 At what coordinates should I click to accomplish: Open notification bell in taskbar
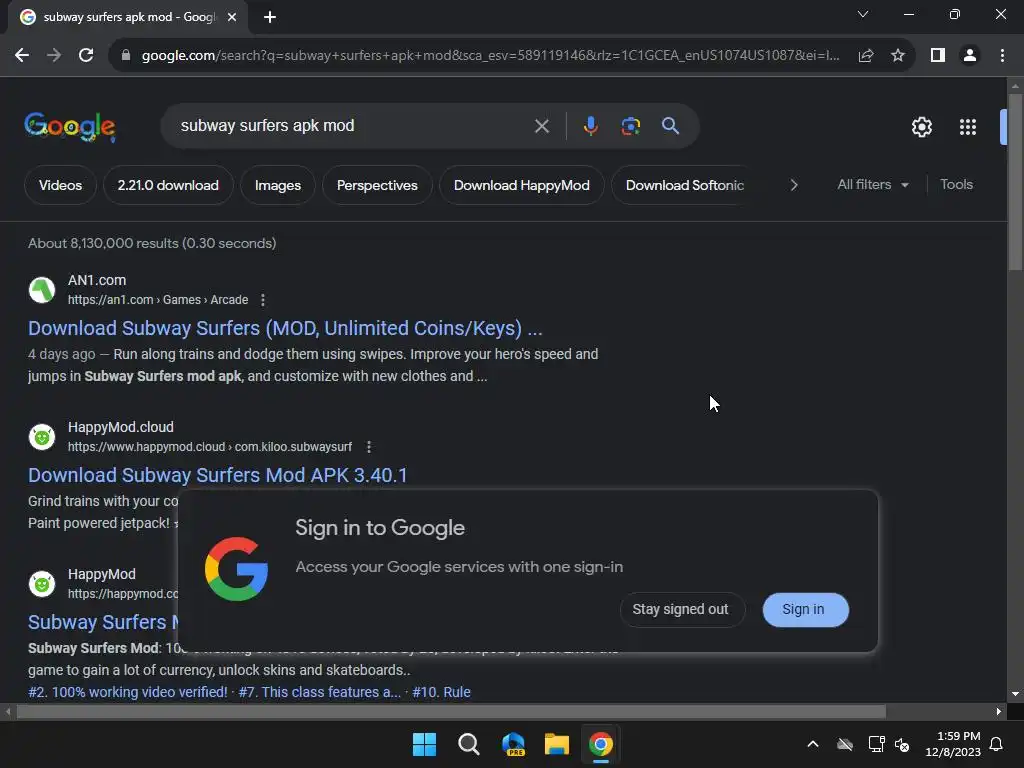coord(996,744)
